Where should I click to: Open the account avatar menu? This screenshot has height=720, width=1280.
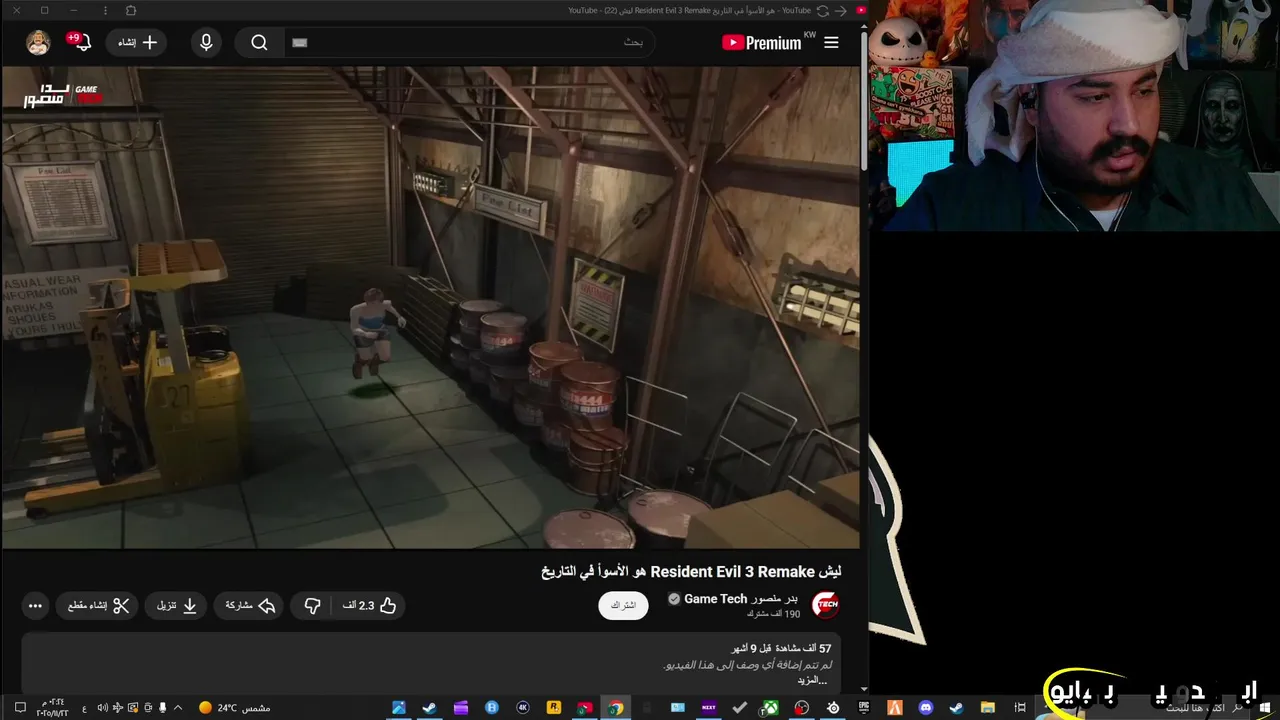click(x=38, y=43)
